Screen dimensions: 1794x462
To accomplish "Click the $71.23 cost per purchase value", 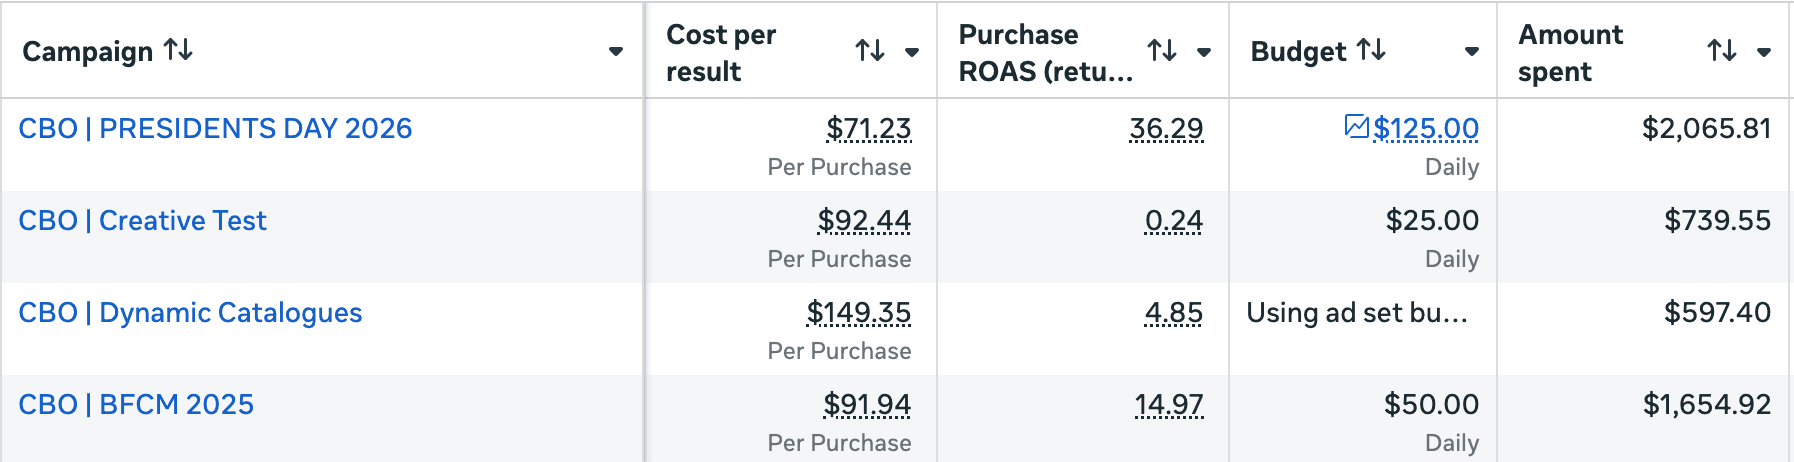I will 868,129.
